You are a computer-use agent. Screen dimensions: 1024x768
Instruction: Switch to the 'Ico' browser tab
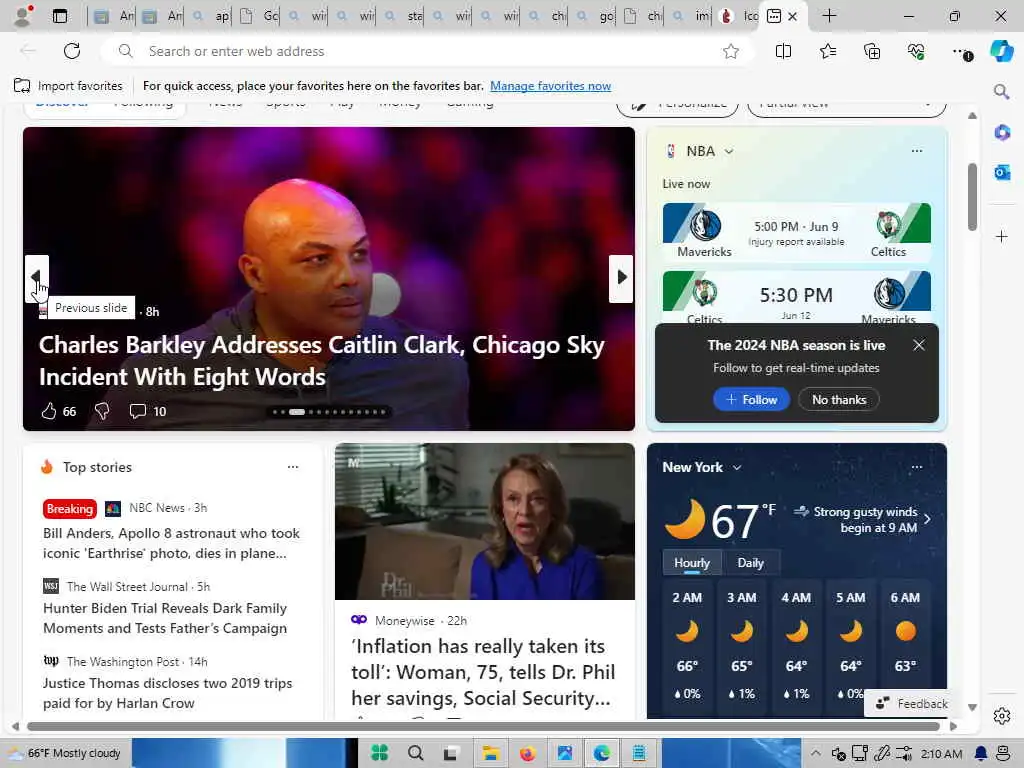point(739,16)
